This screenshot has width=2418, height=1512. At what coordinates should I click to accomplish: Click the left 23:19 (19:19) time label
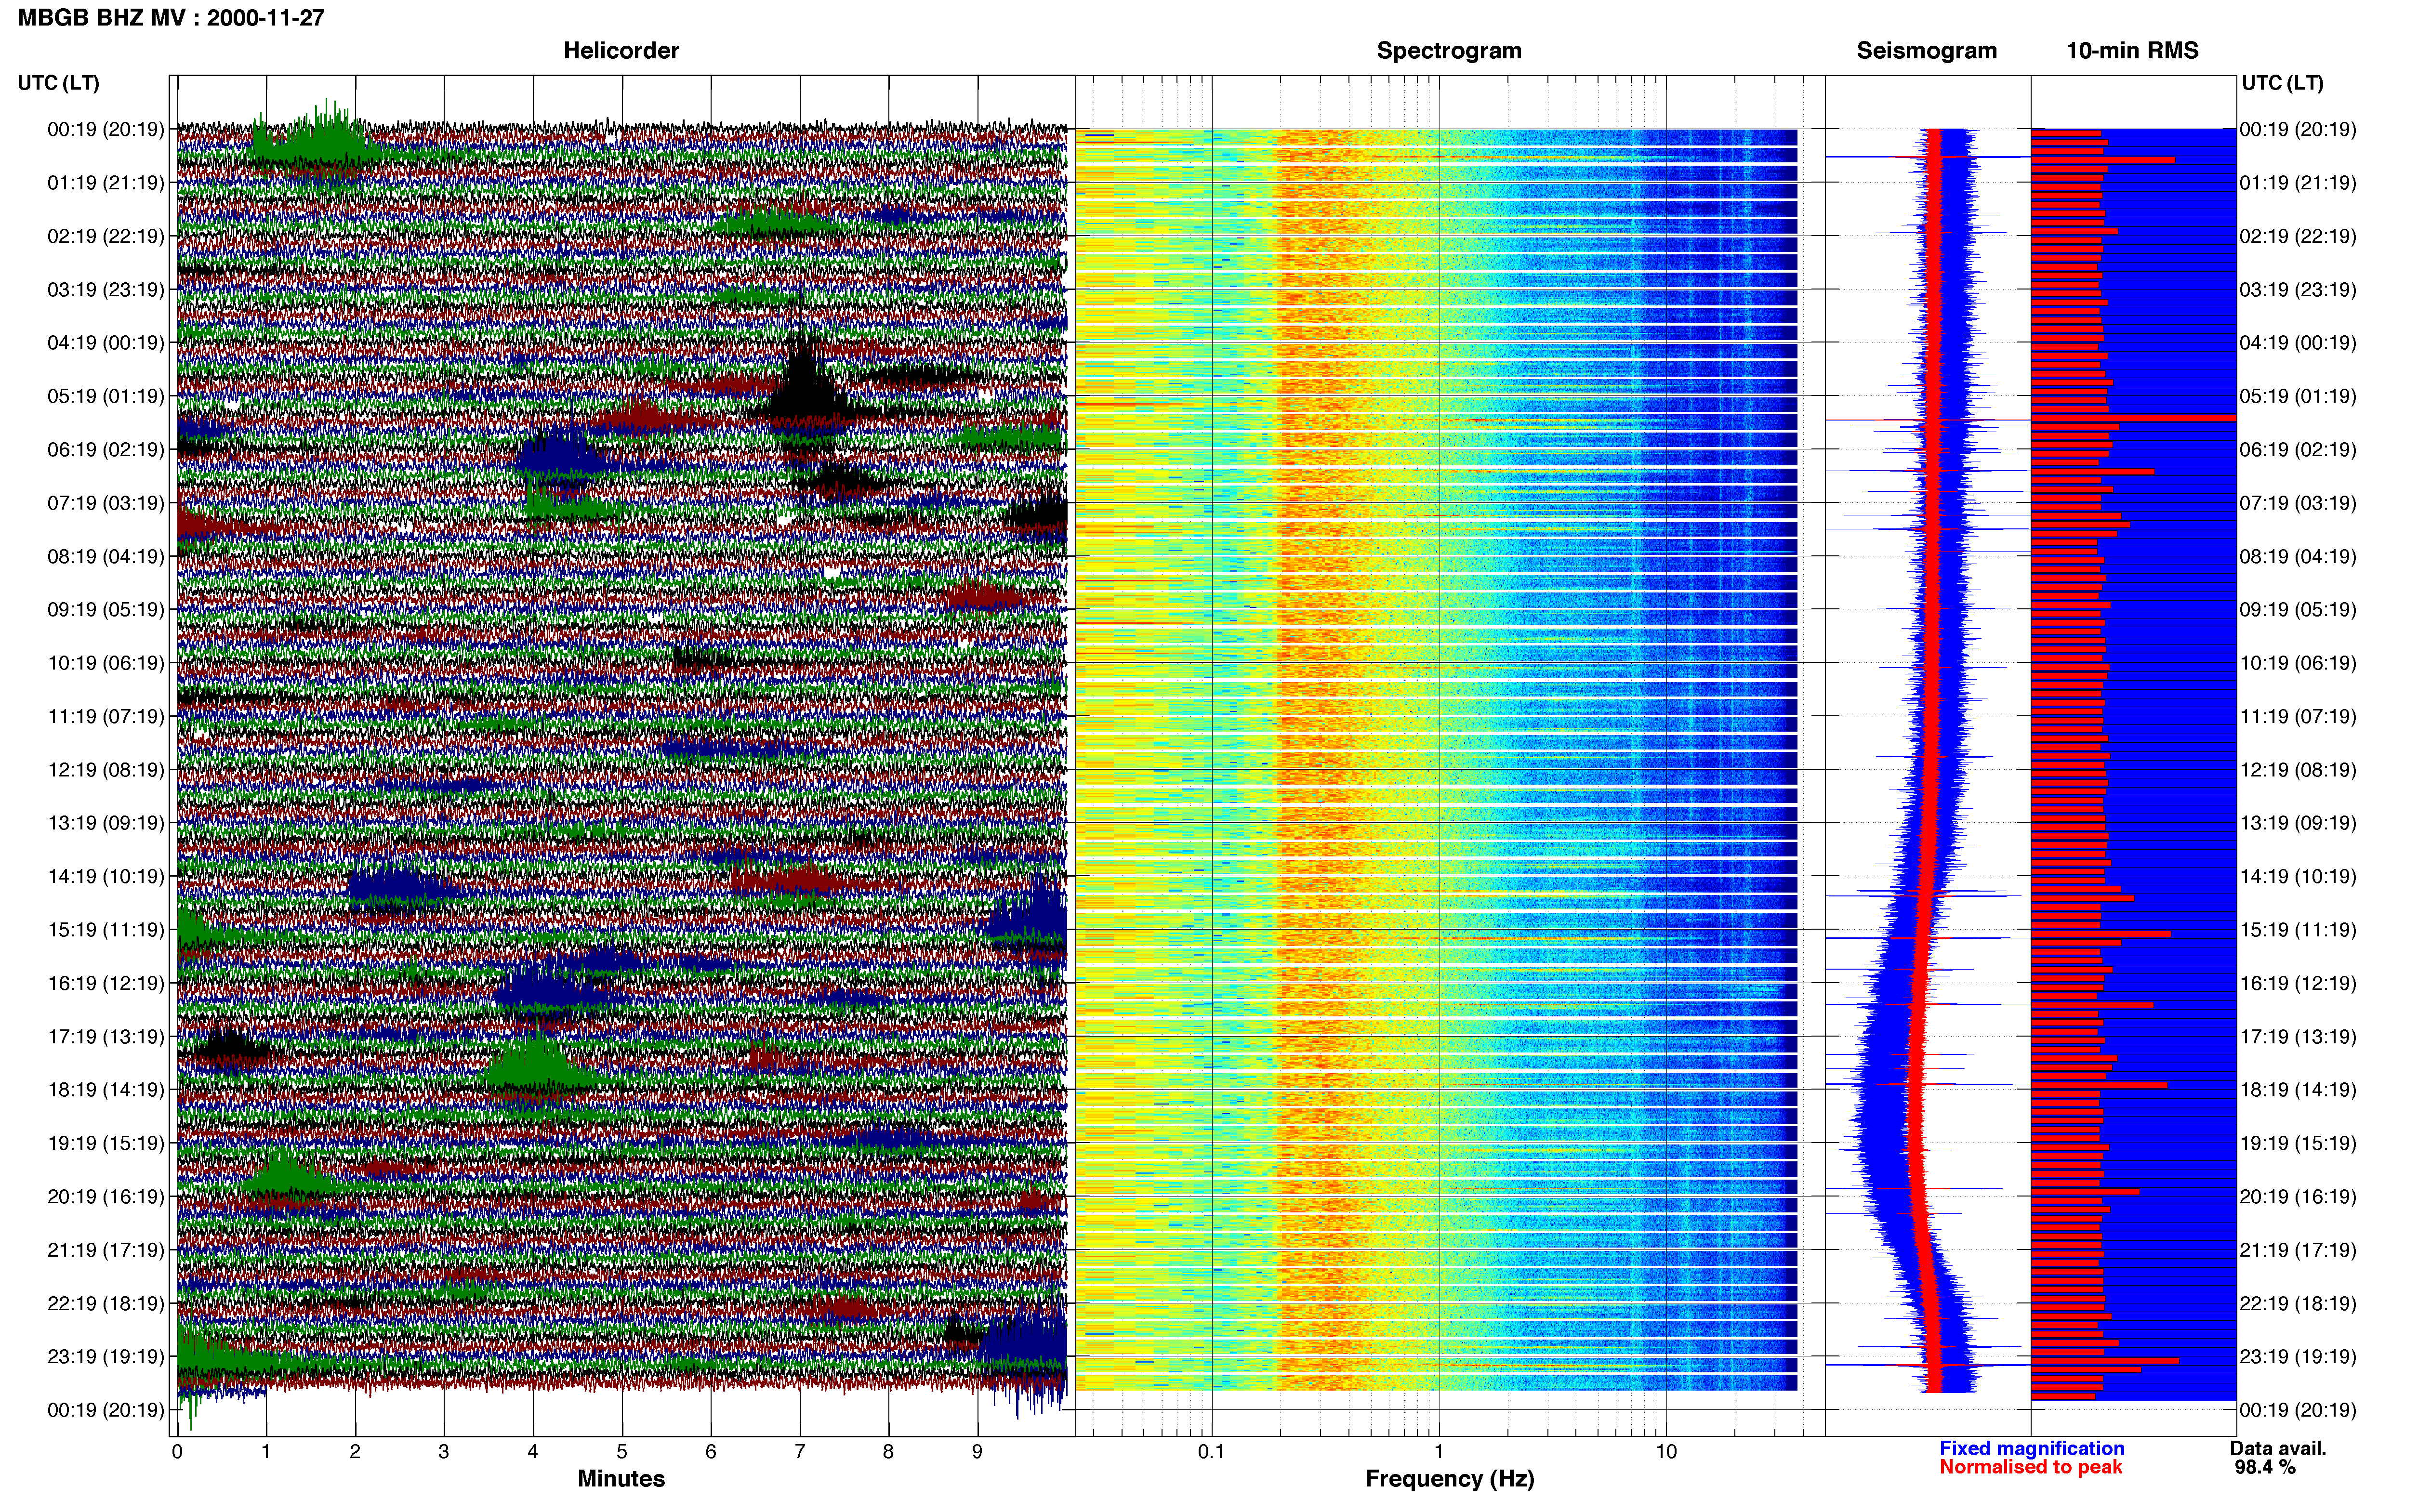[105, 1357]
